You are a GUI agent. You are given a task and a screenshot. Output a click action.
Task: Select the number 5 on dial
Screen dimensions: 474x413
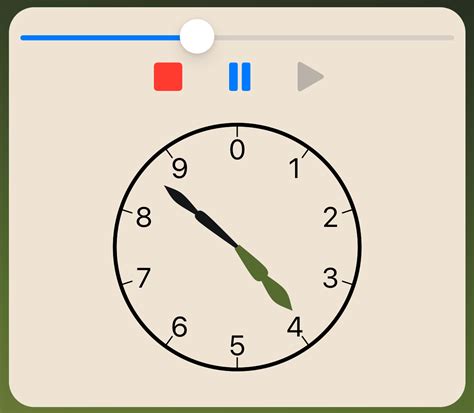(x=237, y=345)
